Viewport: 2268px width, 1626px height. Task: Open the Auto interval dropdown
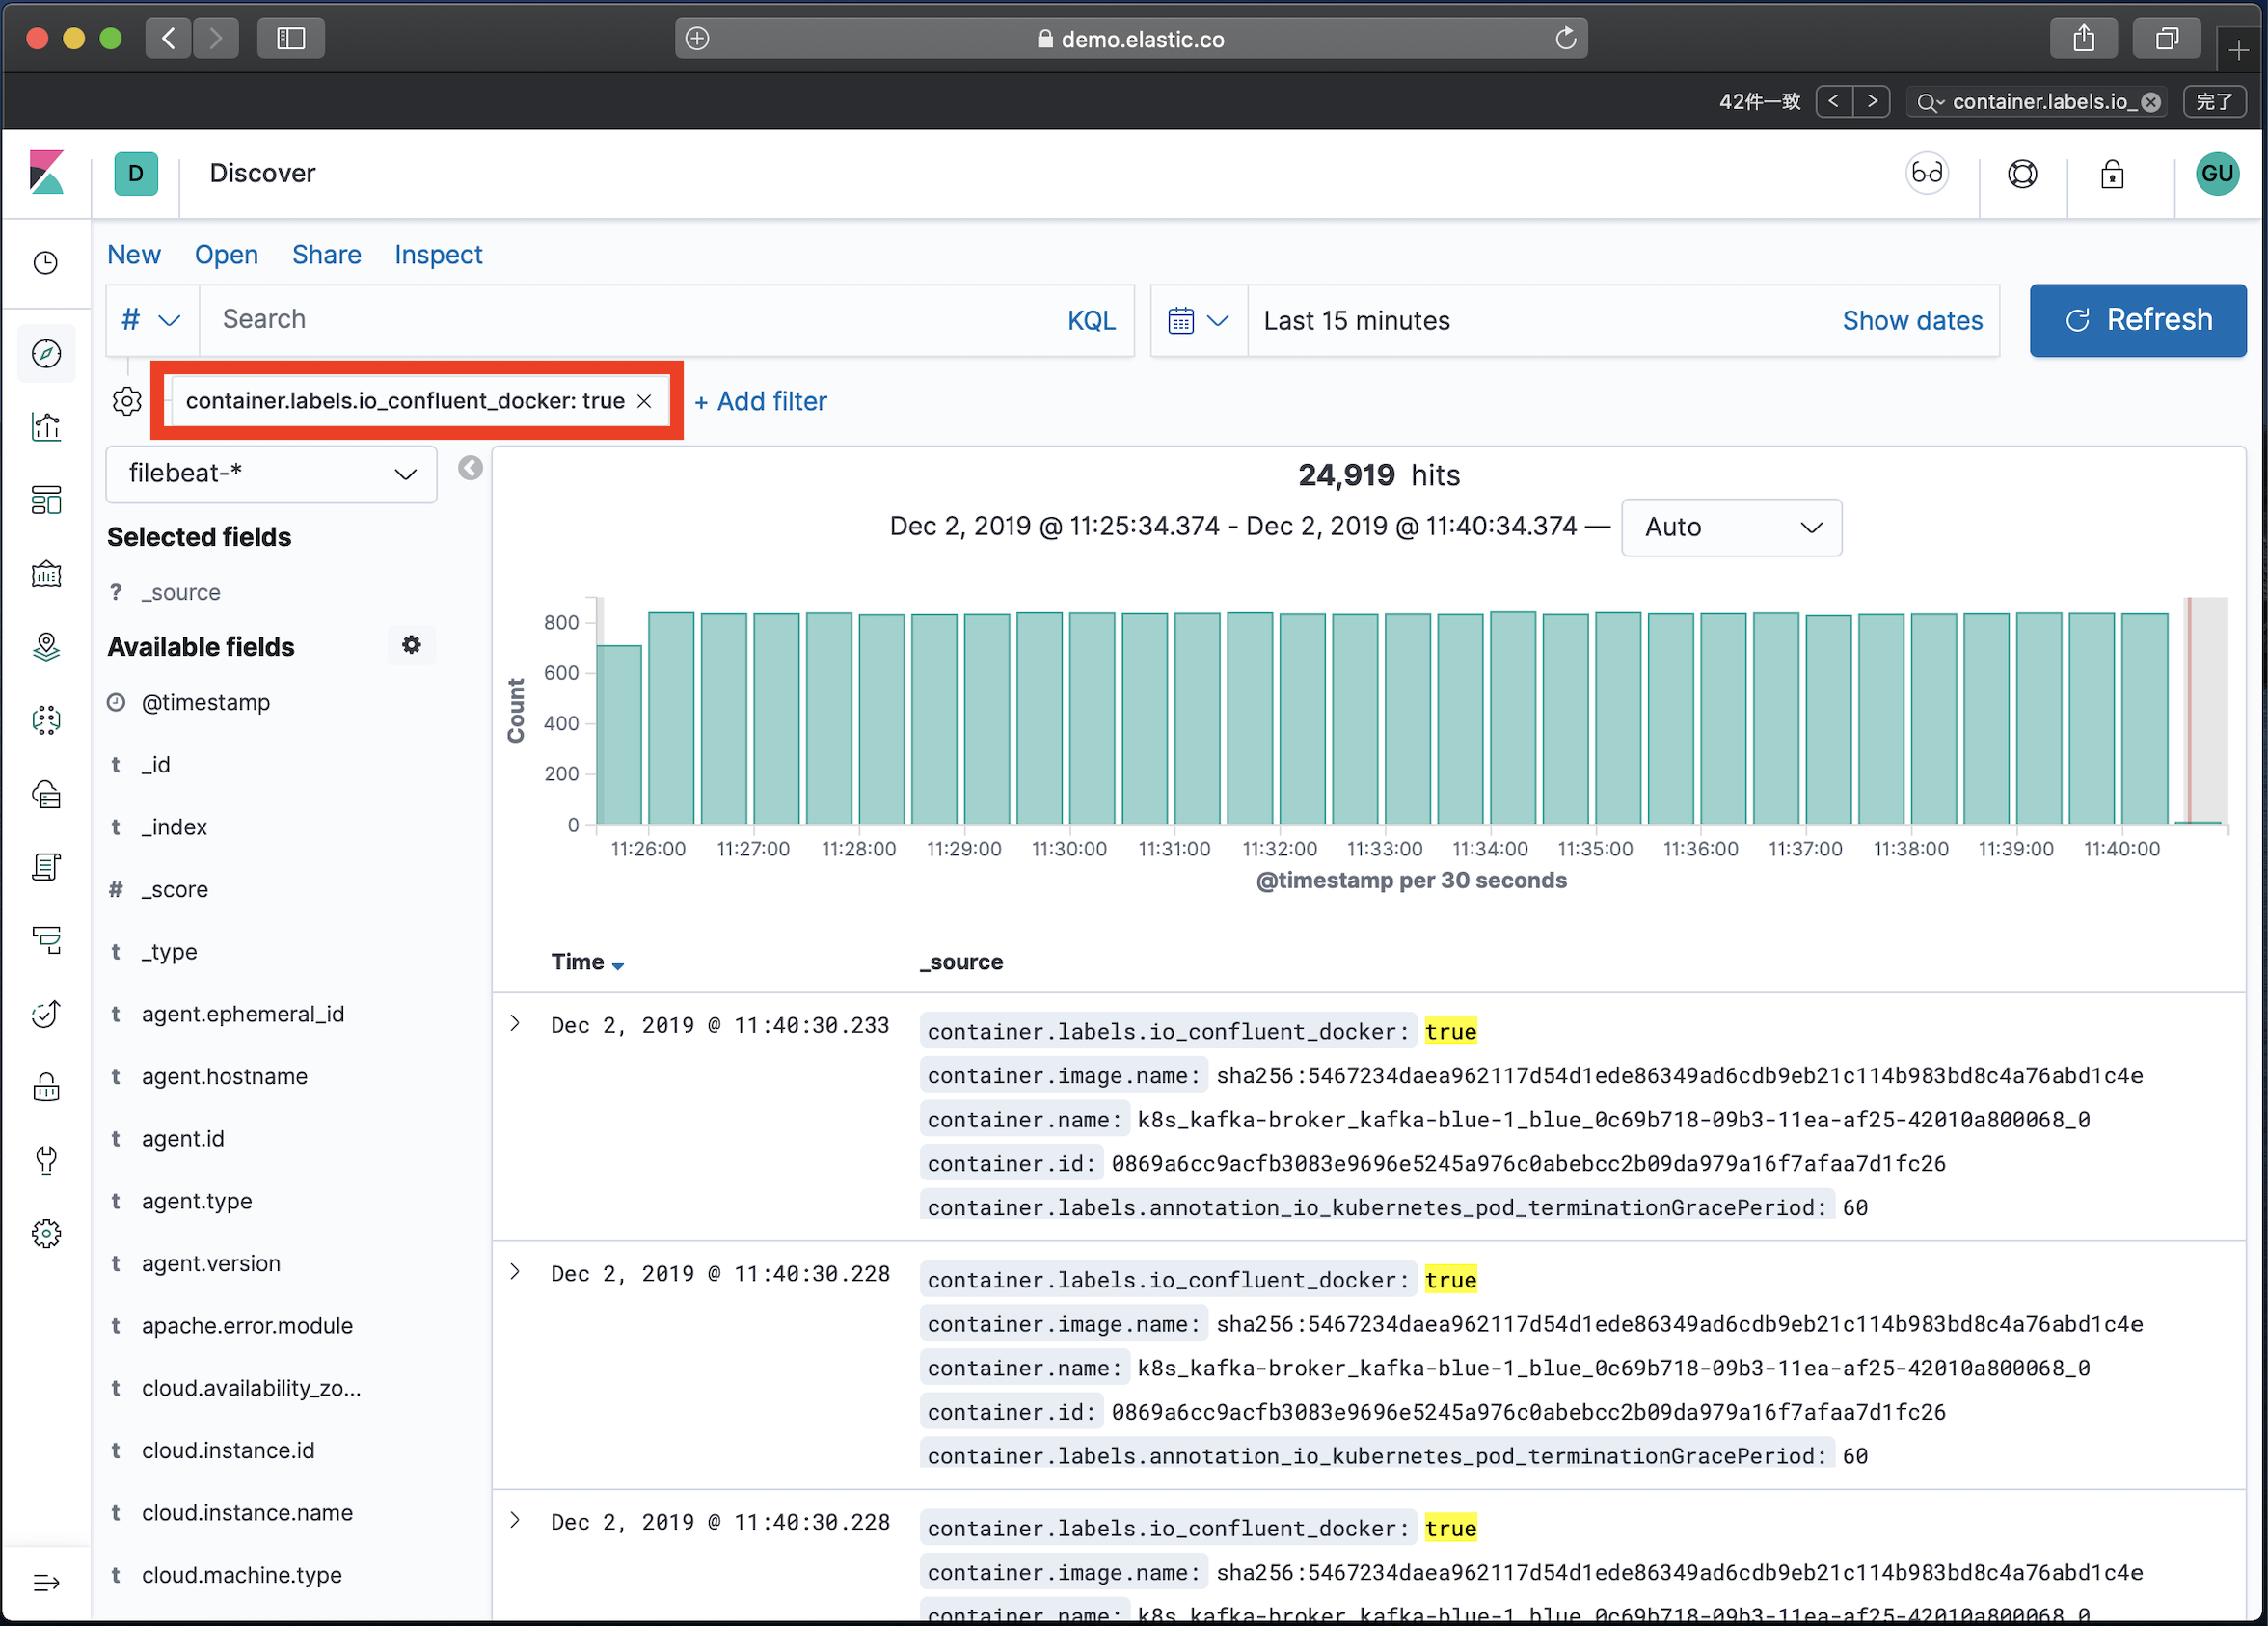click(1730, 527)
